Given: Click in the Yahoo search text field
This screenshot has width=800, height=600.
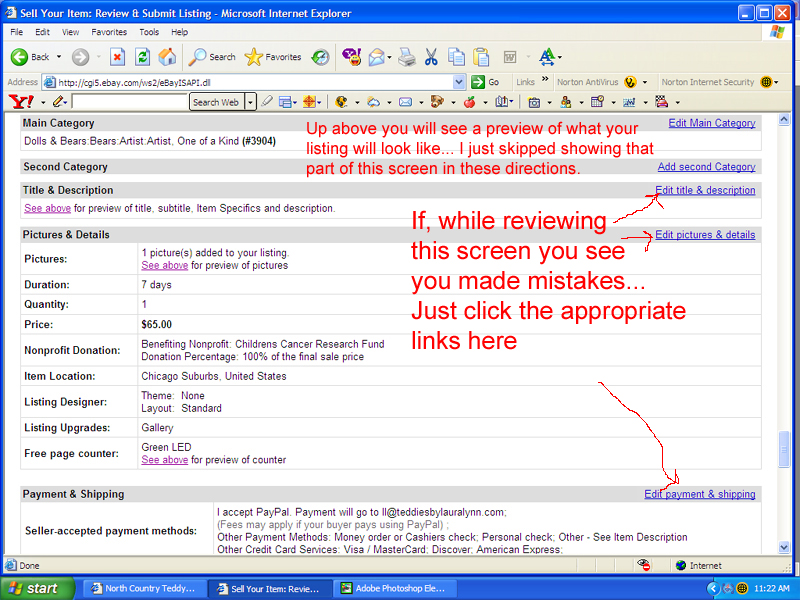Looking at the screenshot, I should click(x=130, y=102).
